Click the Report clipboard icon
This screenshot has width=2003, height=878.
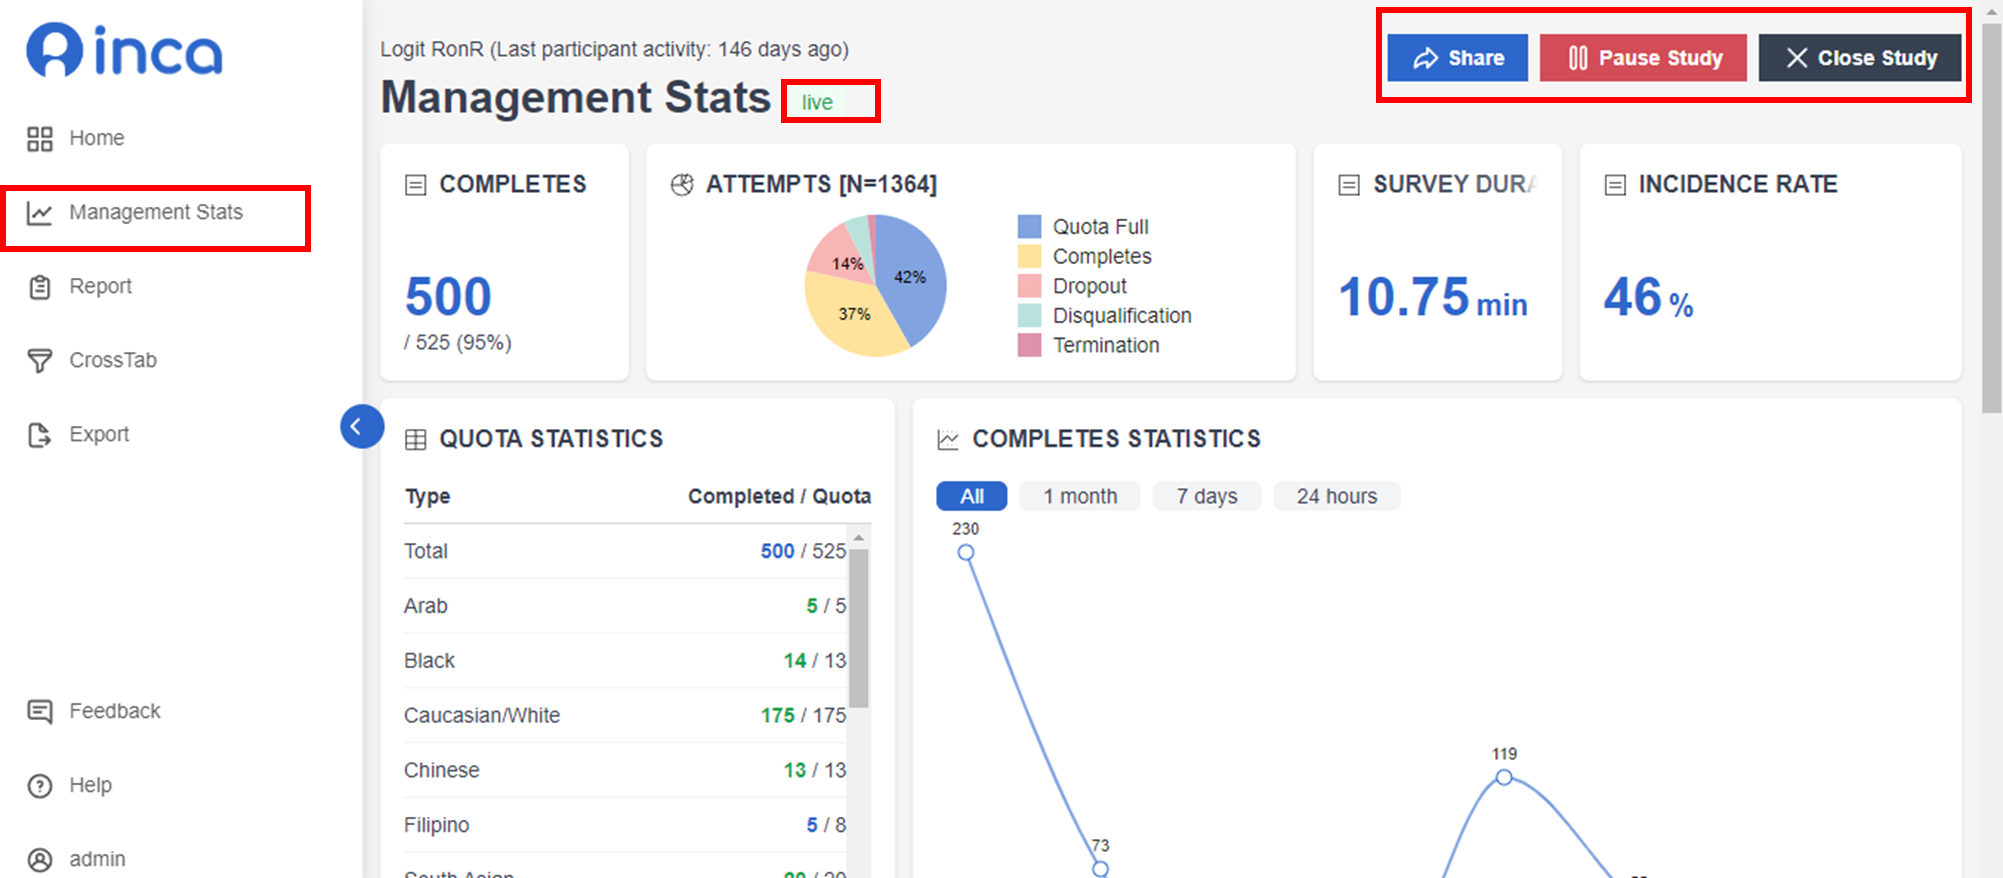[40, 287]
